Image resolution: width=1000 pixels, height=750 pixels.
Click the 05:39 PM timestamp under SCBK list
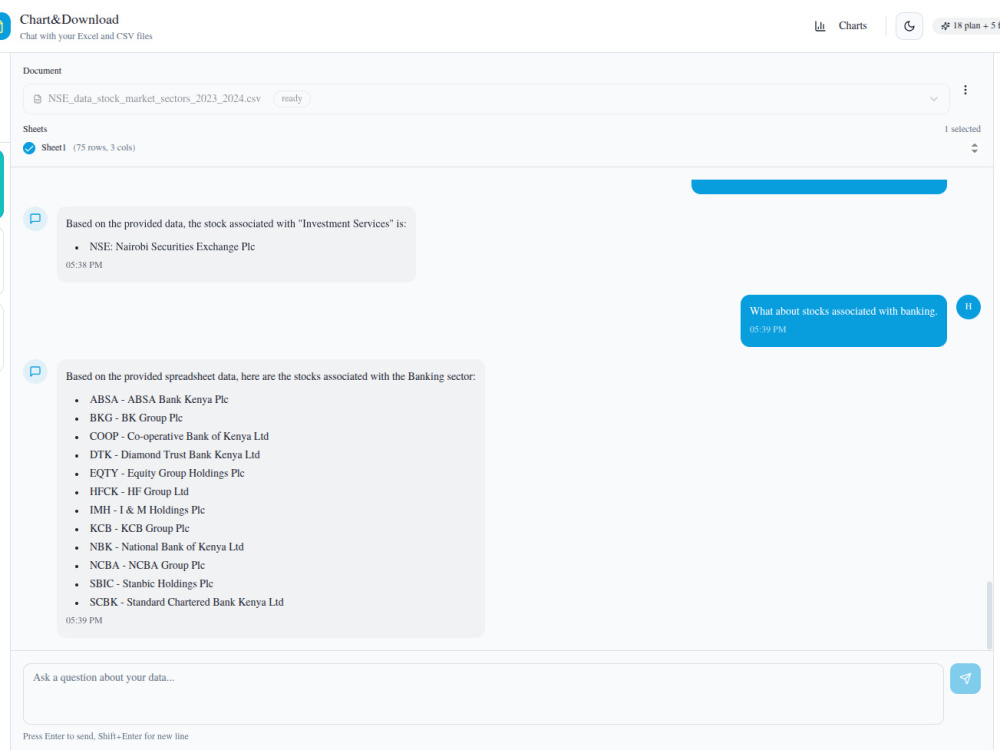click(x=84, y=621)
